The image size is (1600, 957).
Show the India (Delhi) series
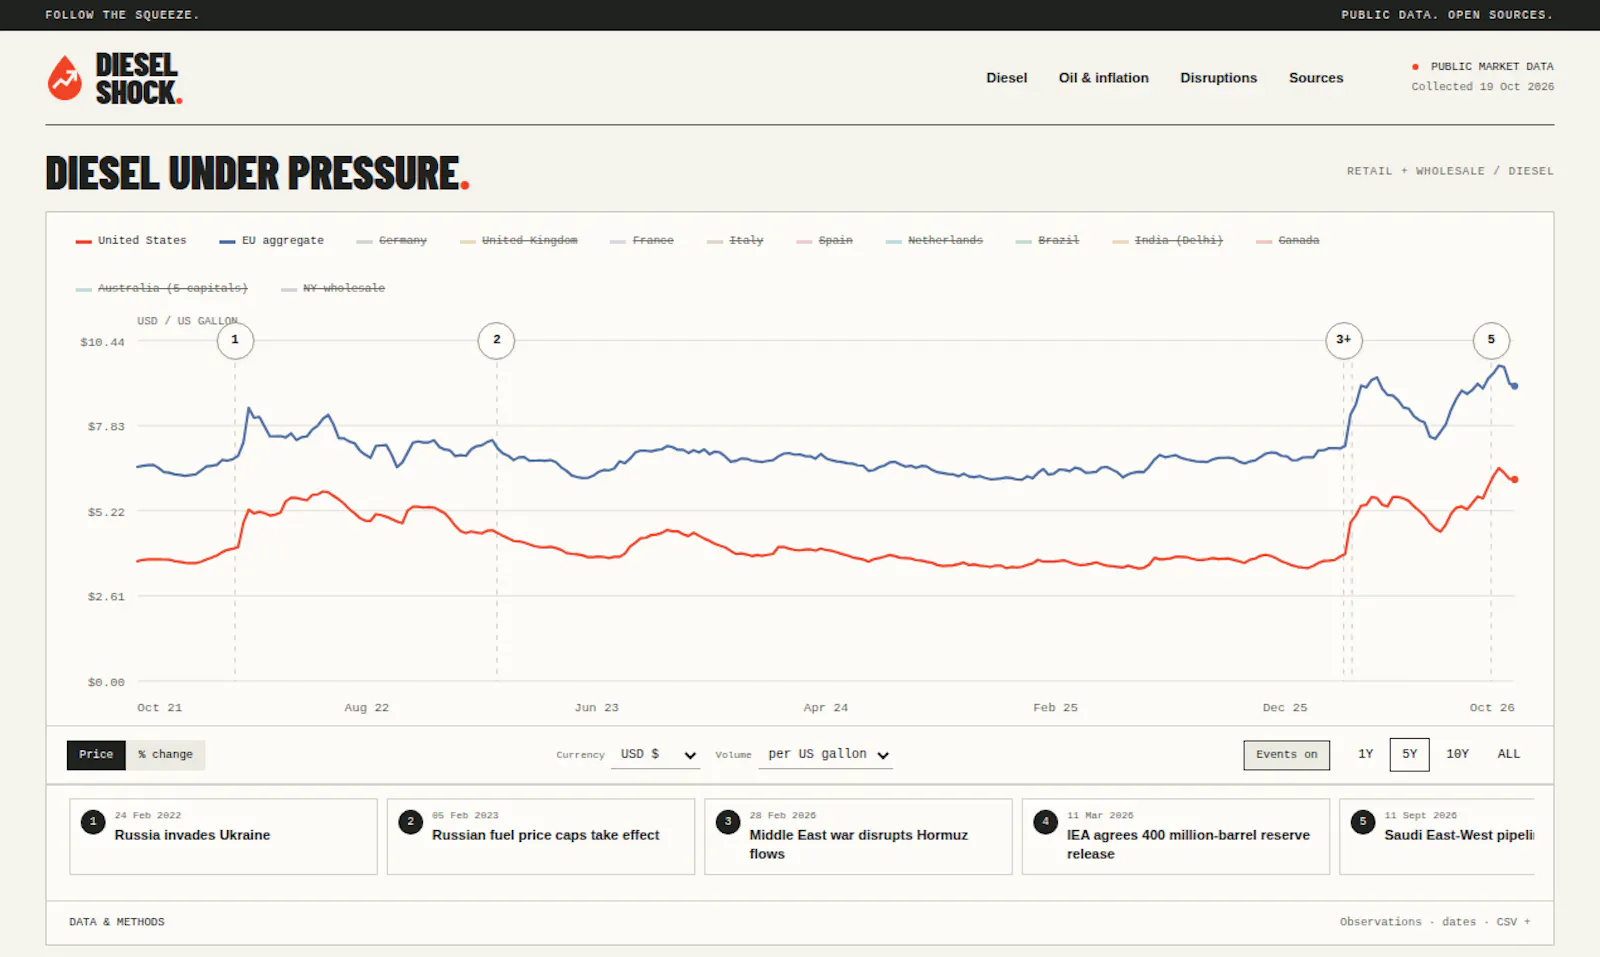(1168, 241)
